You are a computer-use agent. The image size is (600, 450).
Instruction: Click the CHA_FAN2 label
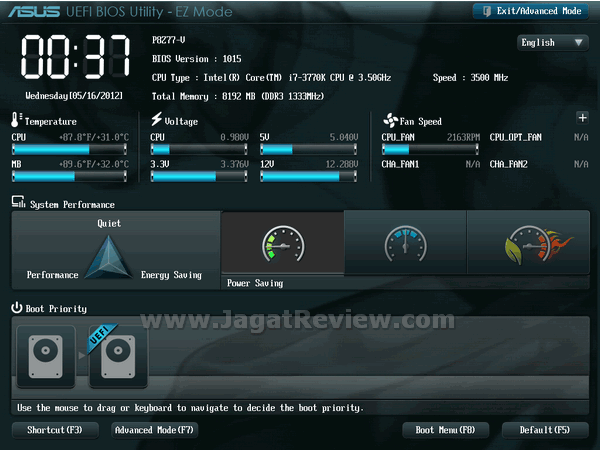tap(509, 164)
